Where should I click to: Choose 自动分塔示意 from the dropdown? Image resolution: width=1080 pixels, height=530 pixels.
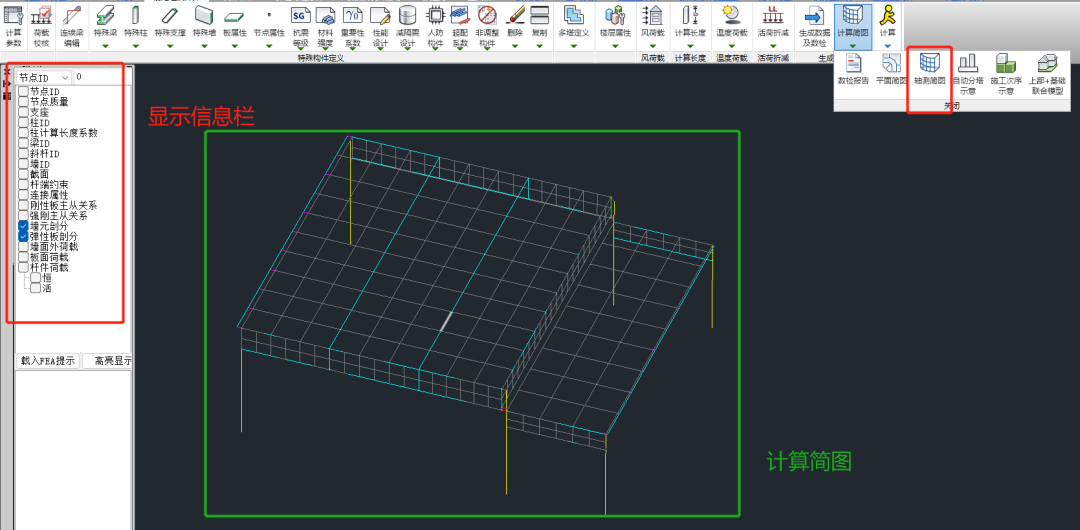tap(968, 74)
